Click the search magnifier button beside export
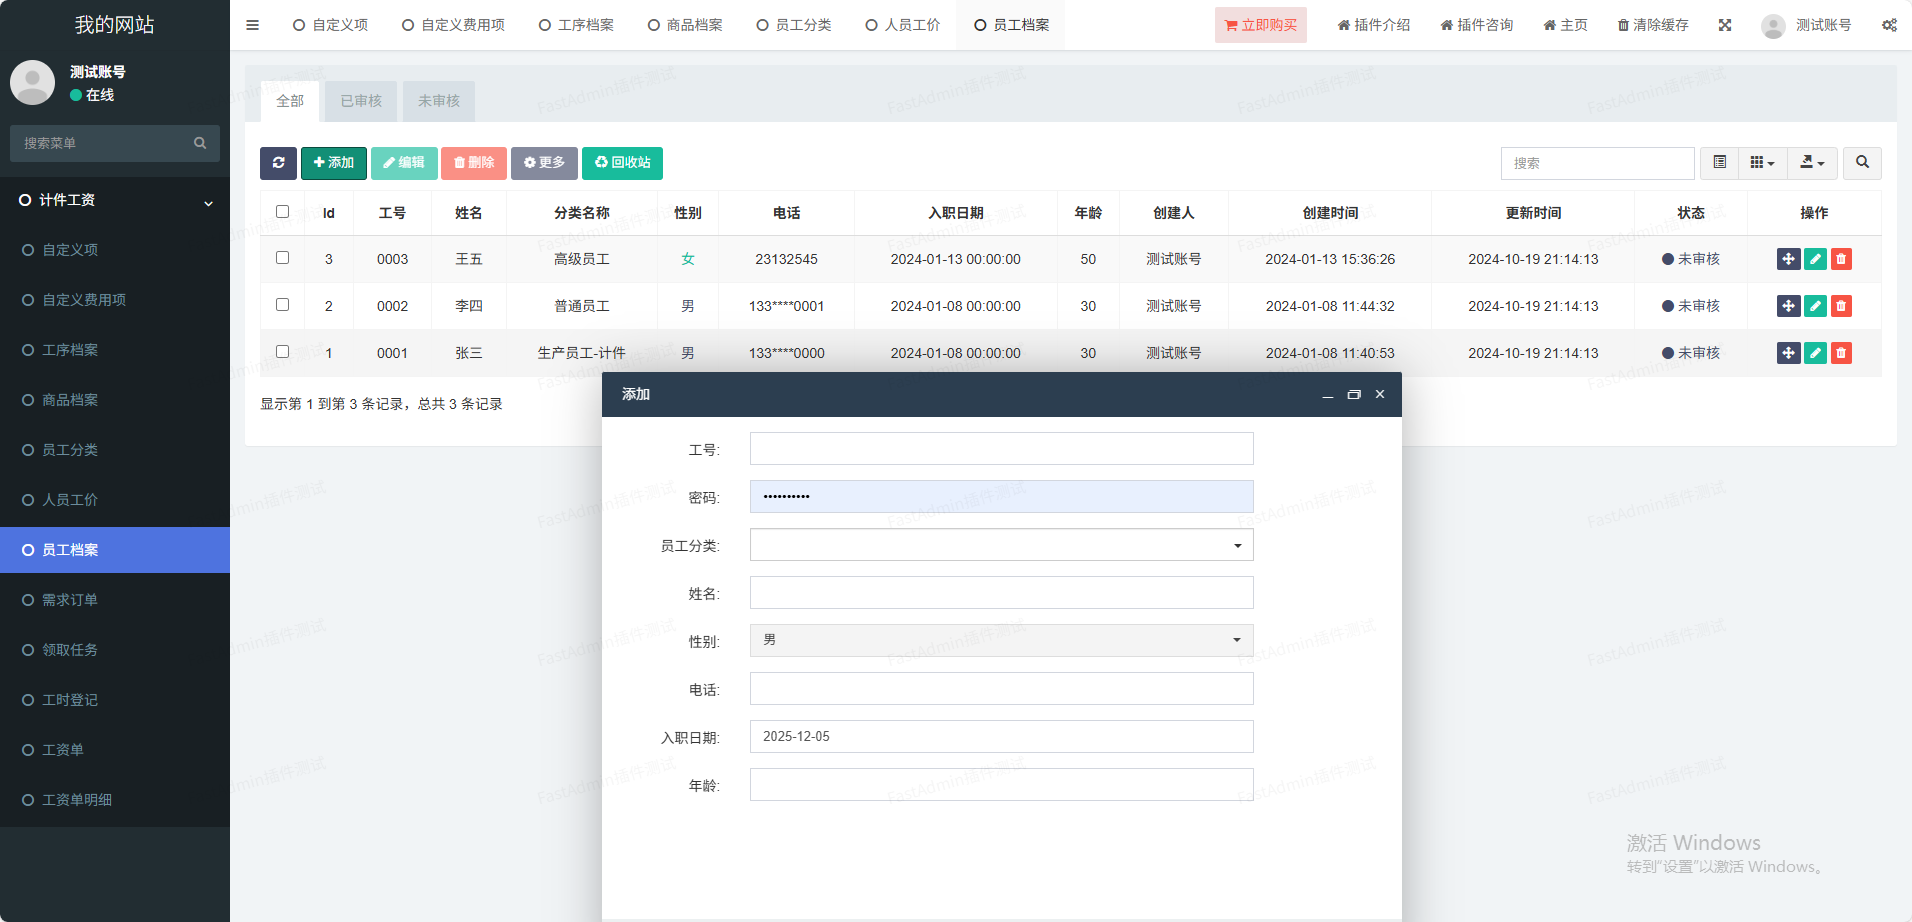Screen dimensions: 1912x922 pos(1862,163)
